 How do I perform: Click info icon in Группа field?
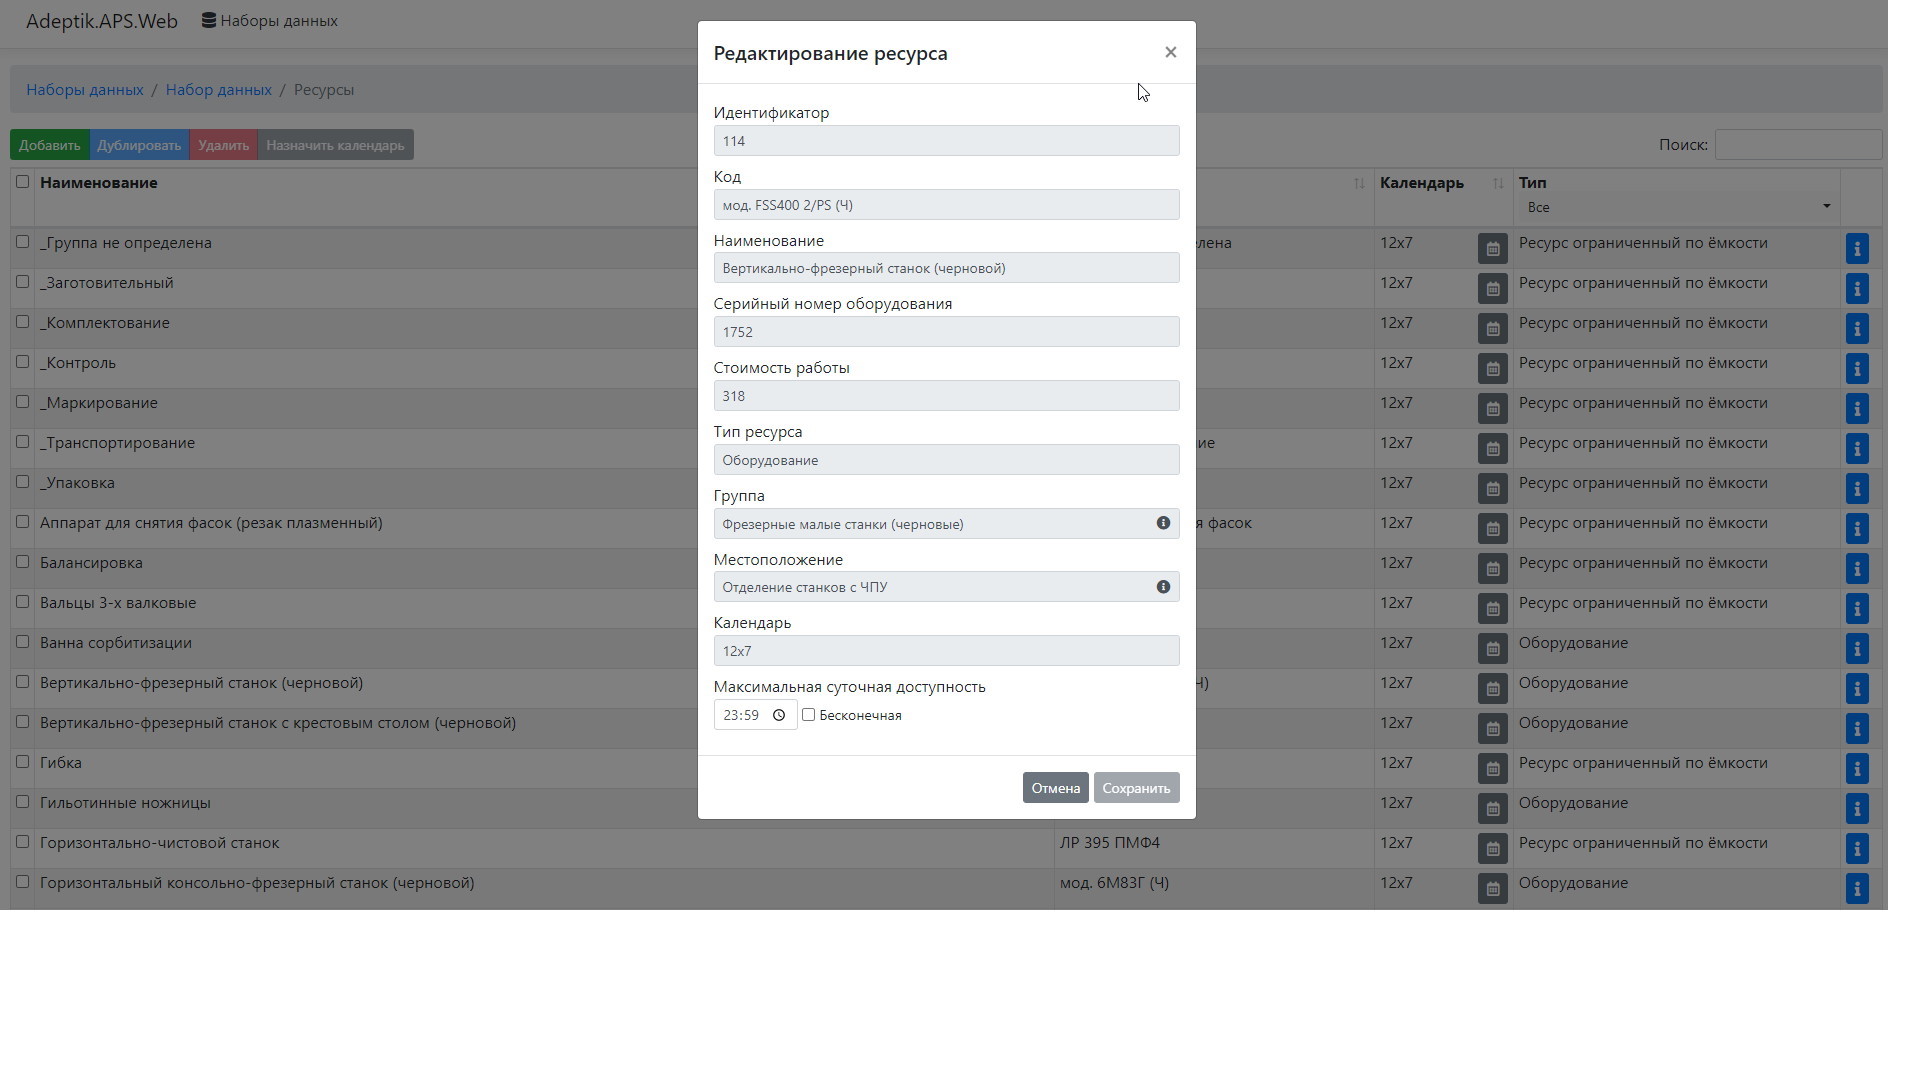pos(1163,523)
